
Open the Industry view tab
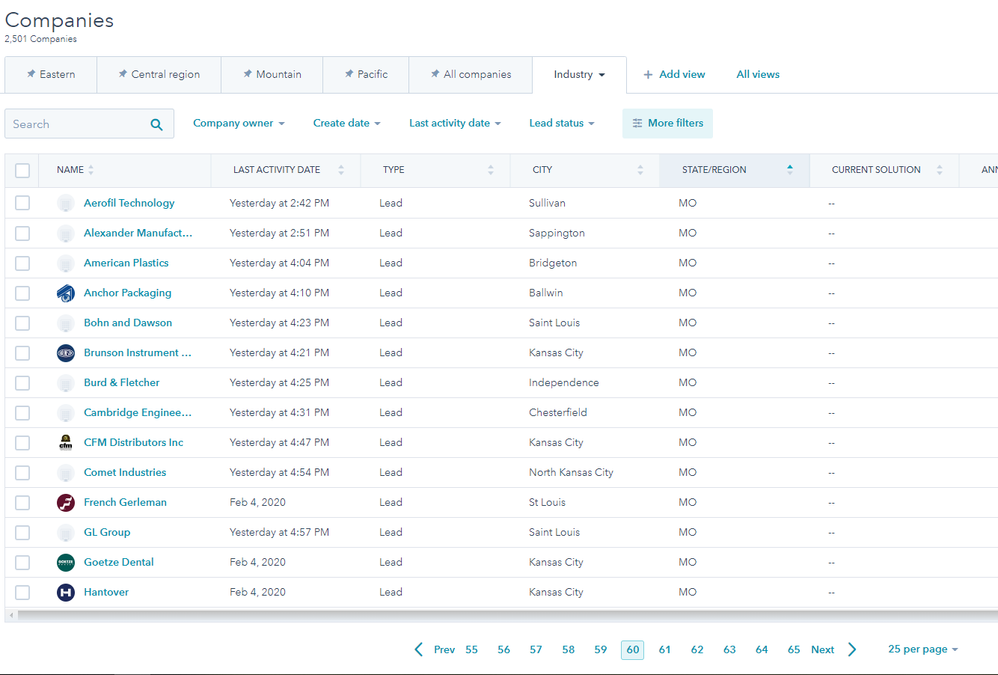(579, 74)
